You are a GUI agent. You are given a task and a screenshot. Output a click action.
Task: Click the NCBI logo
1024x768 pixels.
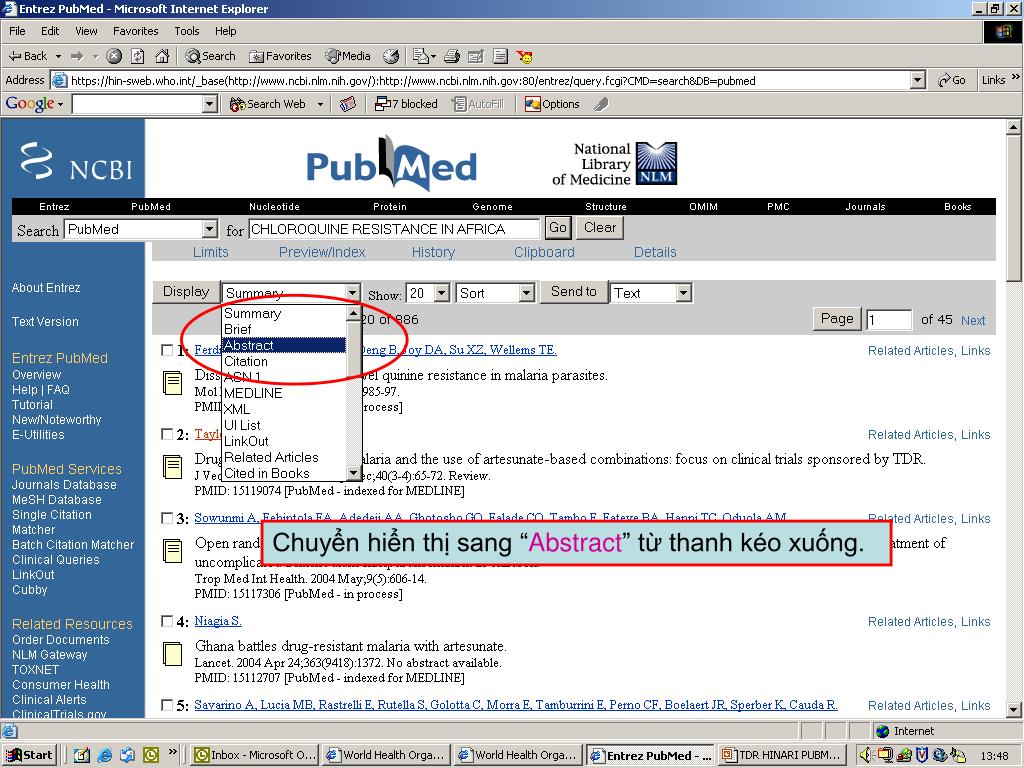(x=76, y=161)
